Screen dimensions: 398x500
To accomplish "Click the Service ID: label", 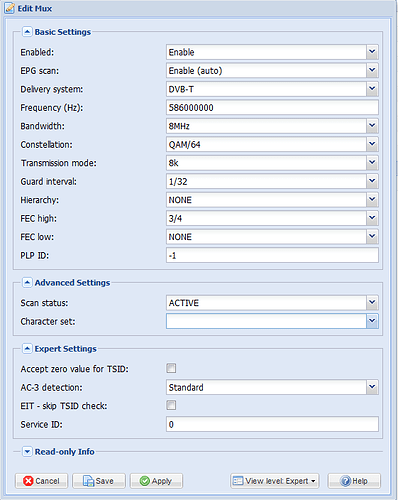I will coord(41,425).
